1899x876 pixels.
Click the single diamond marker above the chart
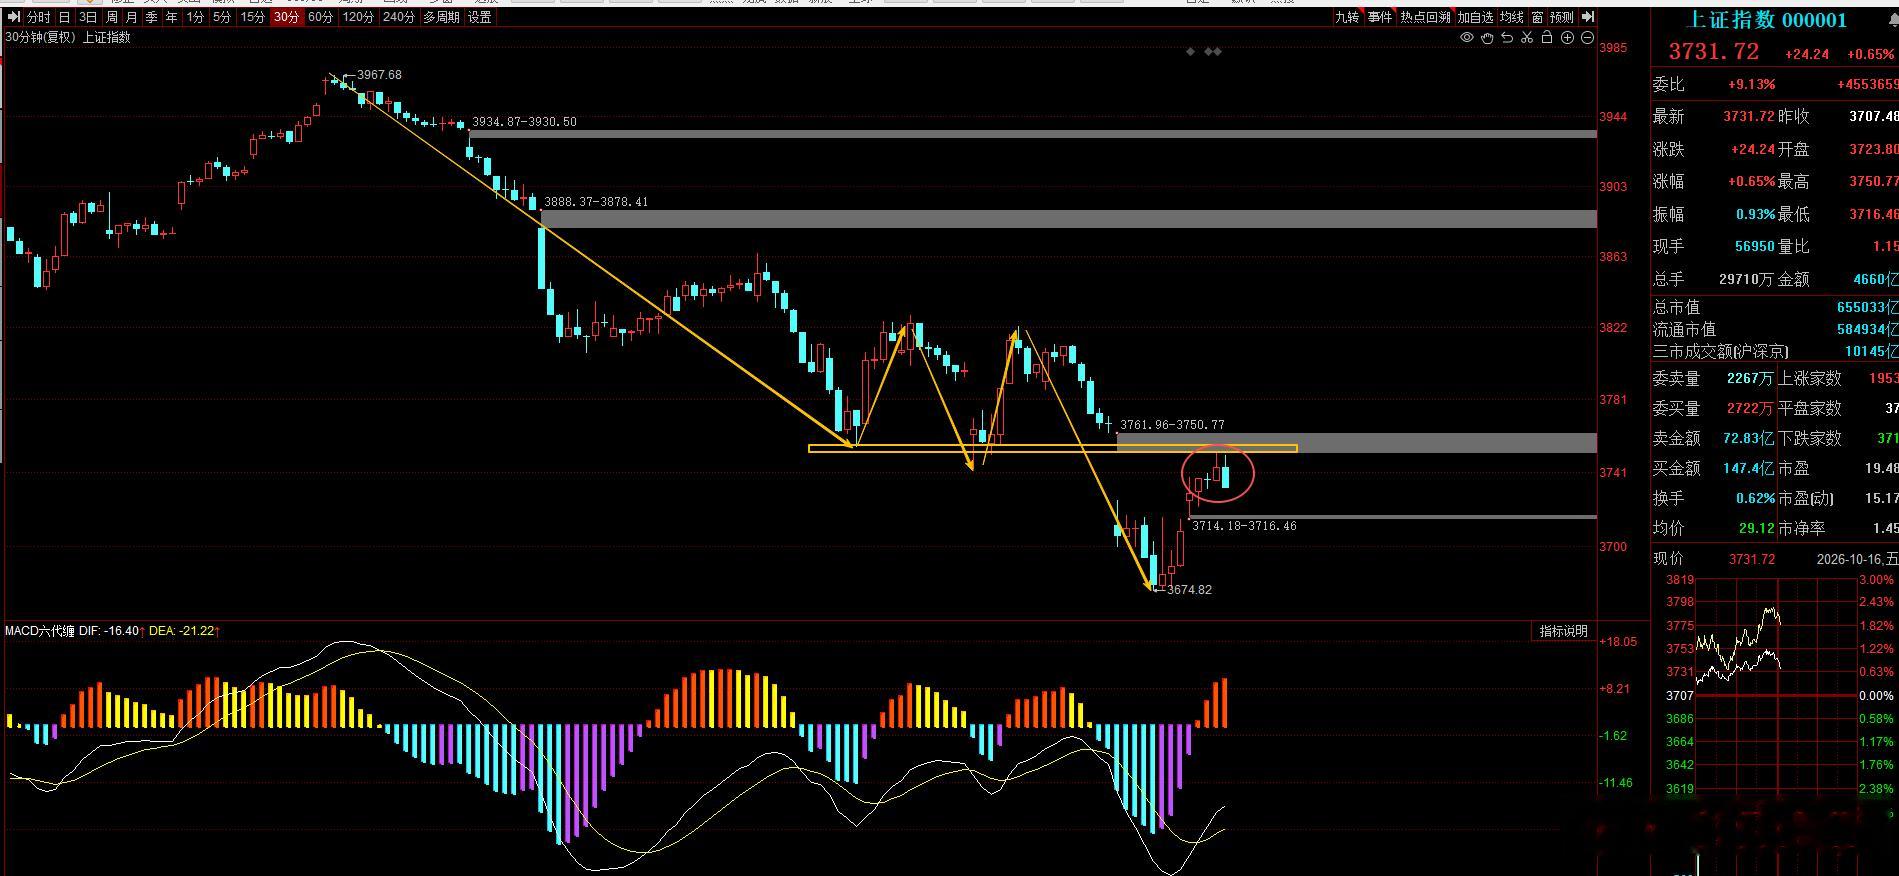(1190, 51)
